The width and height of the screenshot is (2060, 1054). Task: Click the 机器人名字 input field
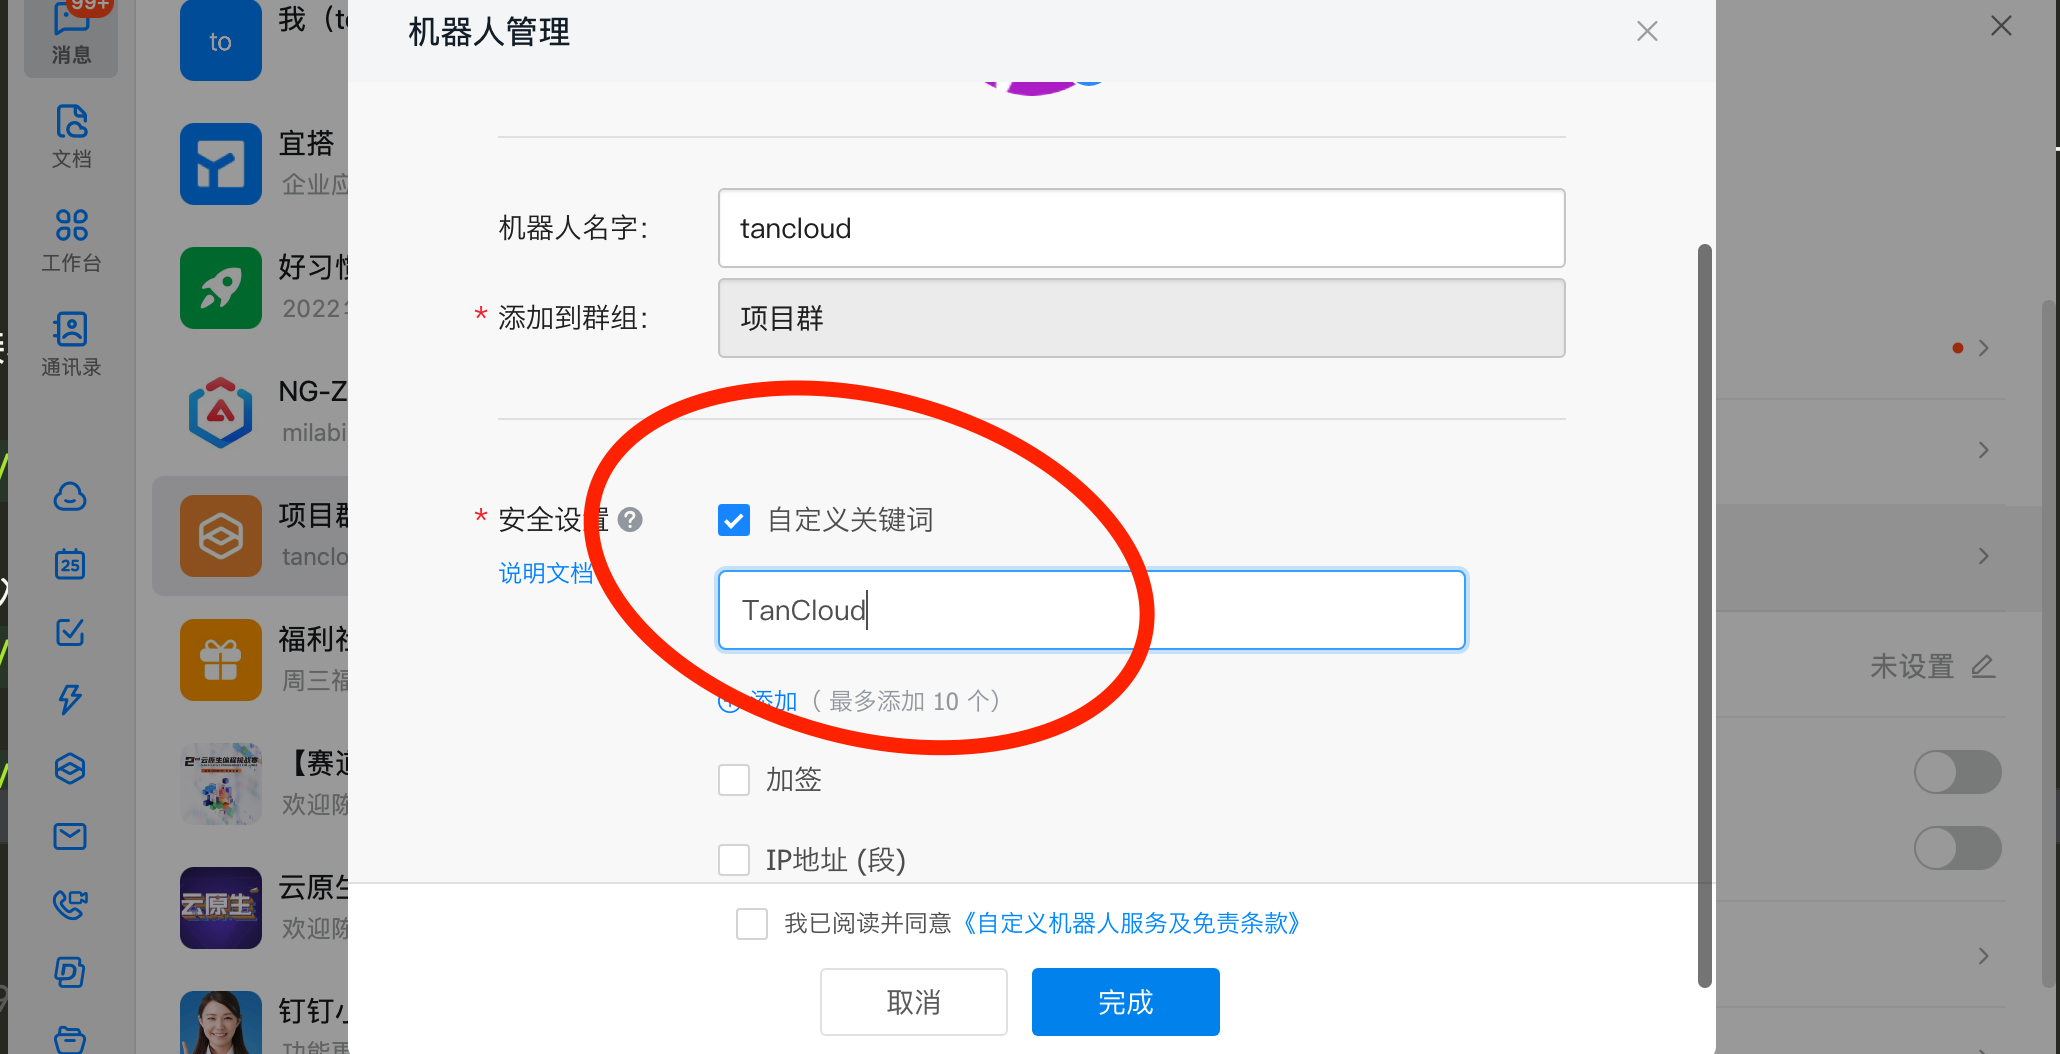(x=1141, y=228)
